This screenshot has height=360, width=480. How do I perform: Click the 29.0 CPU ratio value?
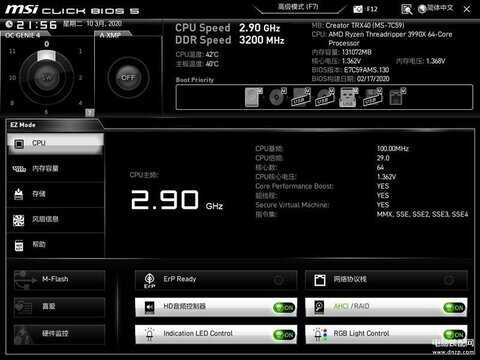click(383, 158)
